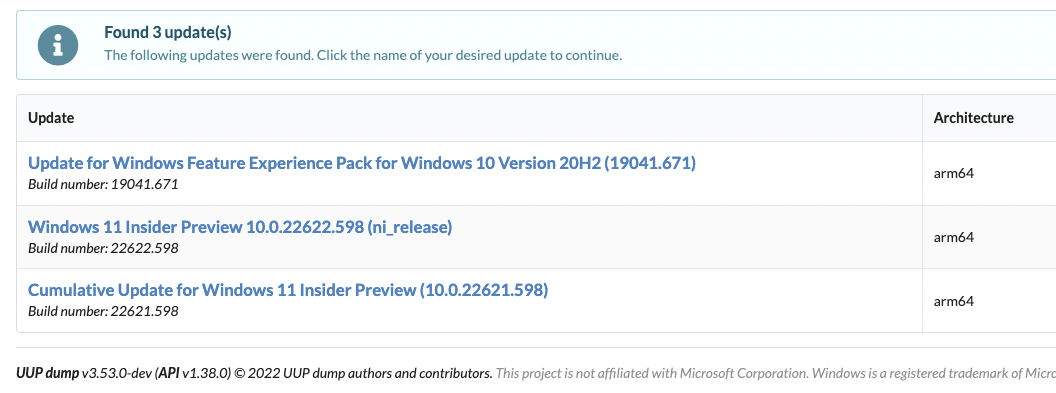Click the Update column header
Image resolution: width=1056 pixels, height=393 pixels.
[51, 118]
